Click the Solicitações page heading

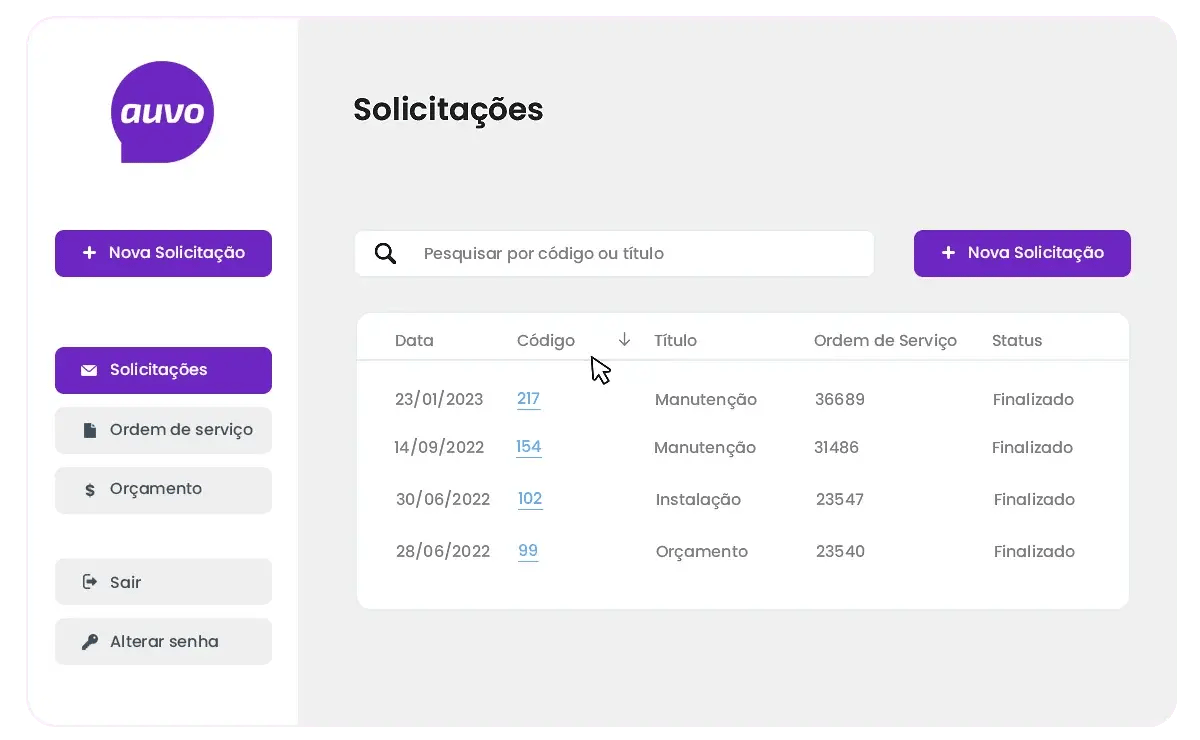tap(449, 110)
